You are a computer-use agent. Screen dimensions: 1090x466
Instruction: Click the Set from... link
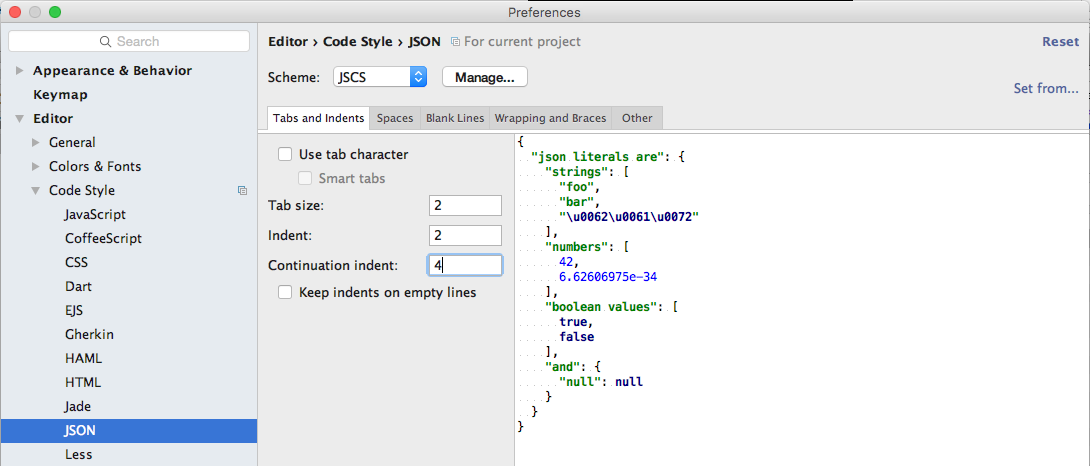tap(1045, 88)
